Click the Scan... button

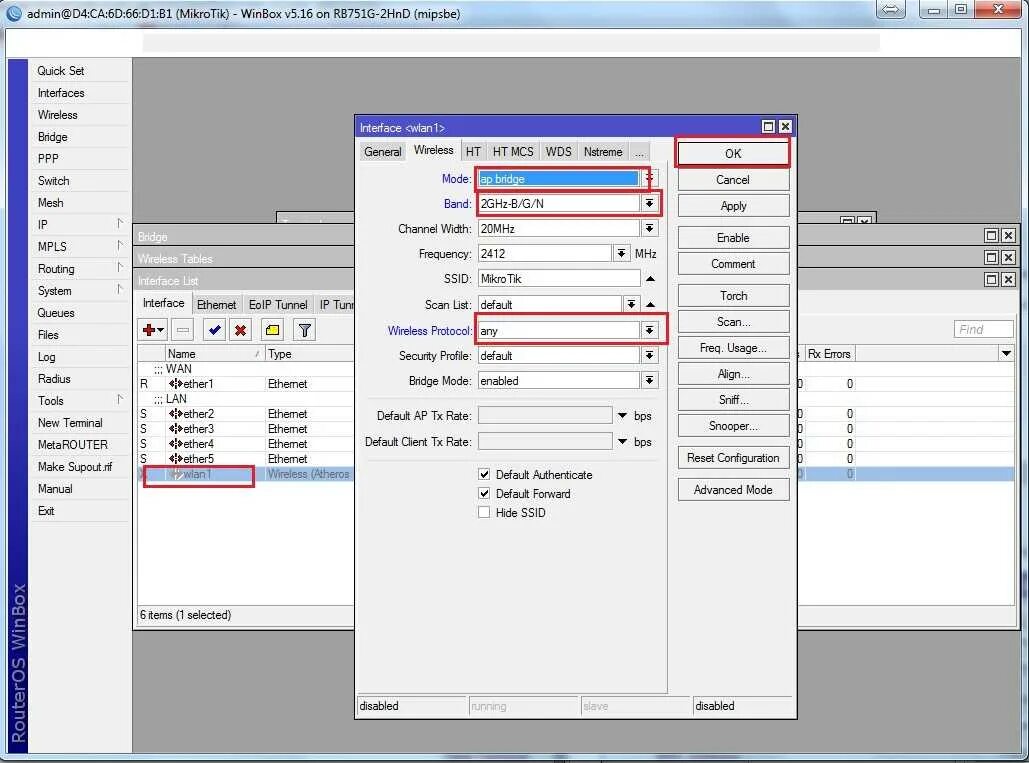733,322
